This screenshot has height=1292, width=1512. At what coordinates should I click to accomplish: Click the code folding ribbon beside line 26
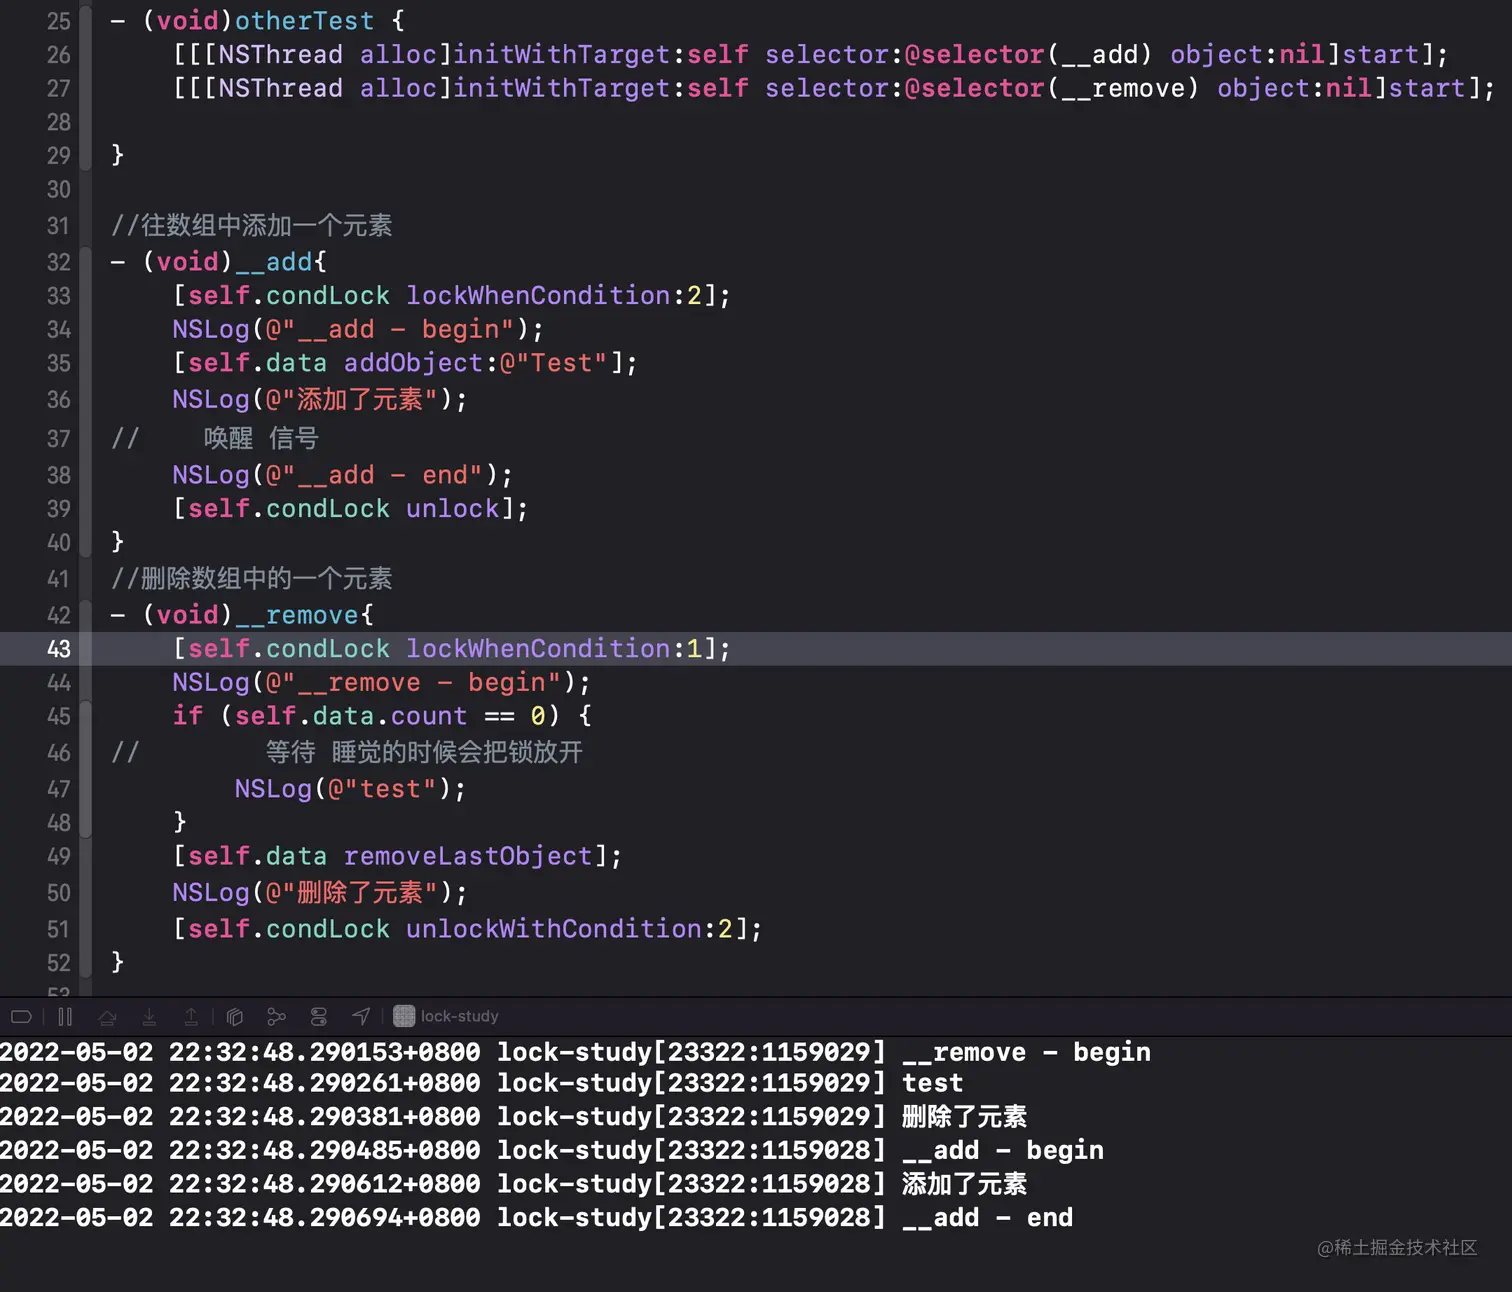(85, 55)
